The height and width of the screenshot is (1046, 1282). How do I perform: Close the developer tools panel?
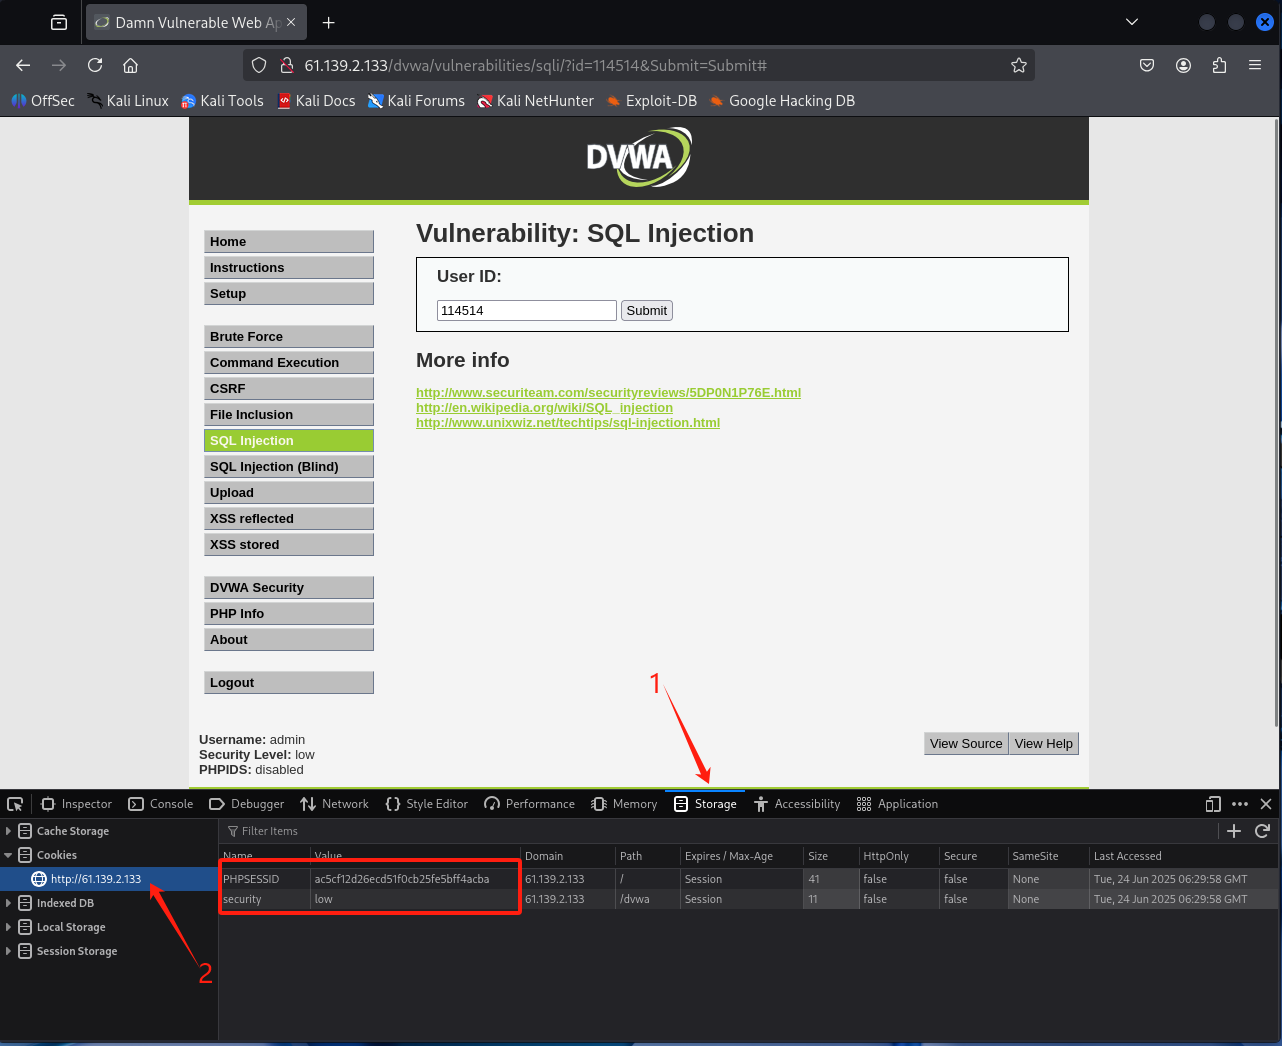tap(1266, 804)
